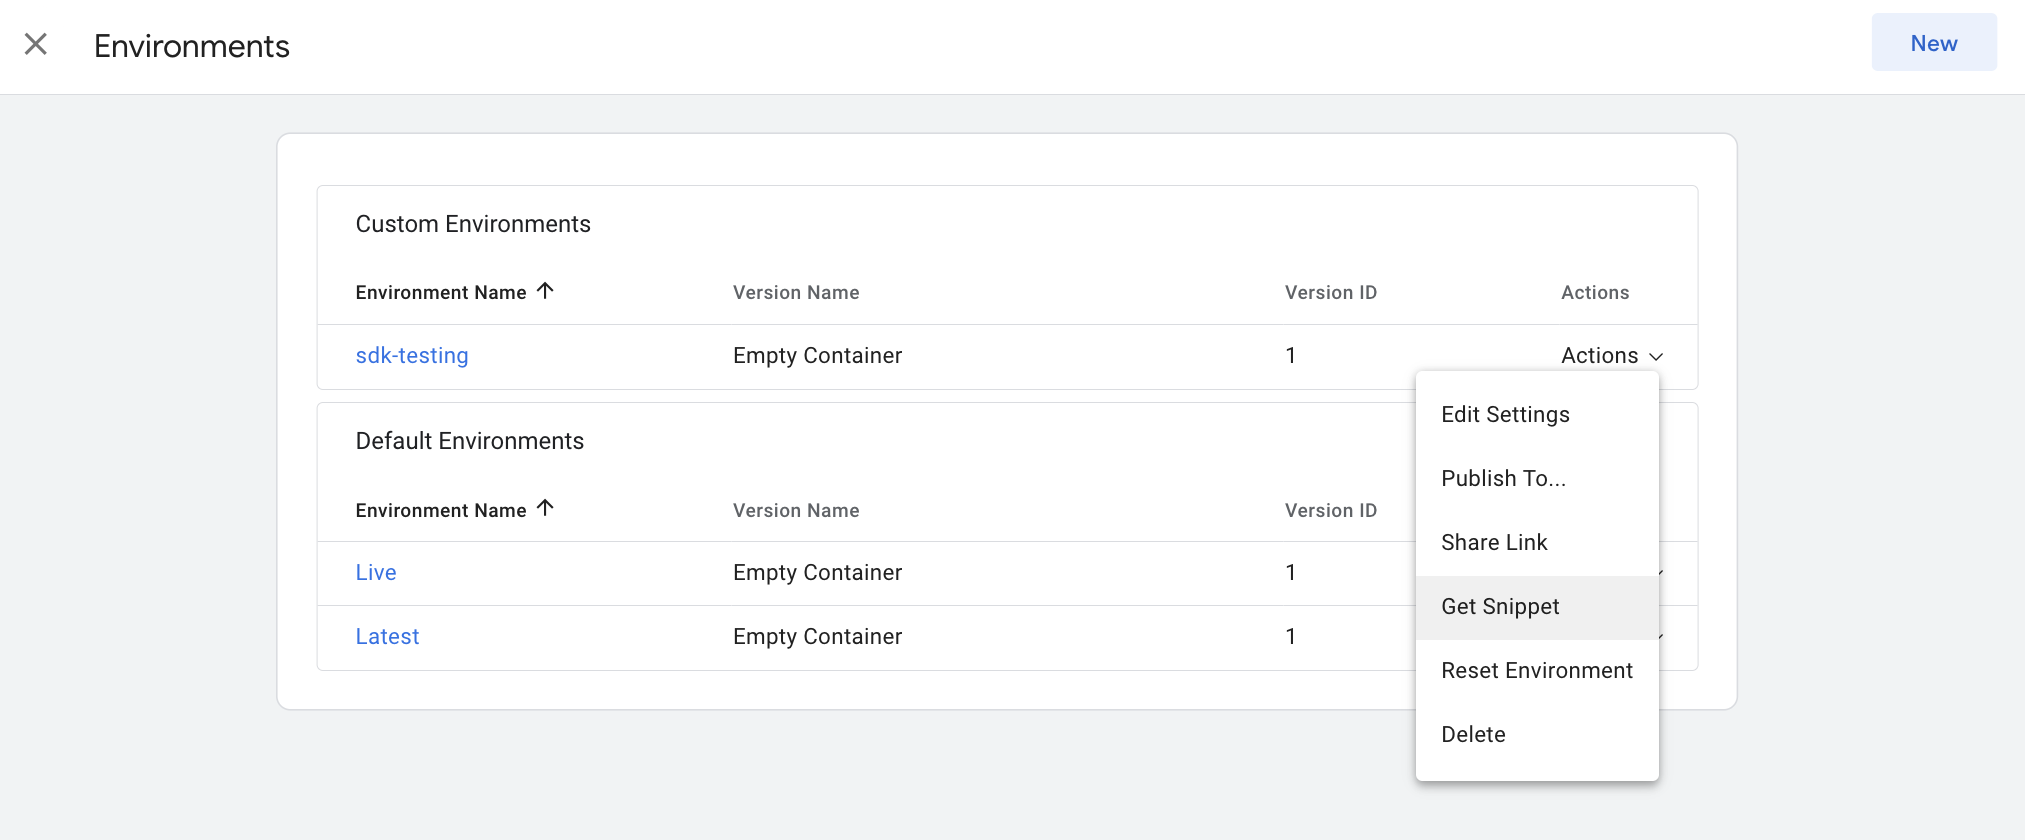Click version ID 1 in the Live row
This screenshot has width=2025, height=840.
(x=1291, y=573)
